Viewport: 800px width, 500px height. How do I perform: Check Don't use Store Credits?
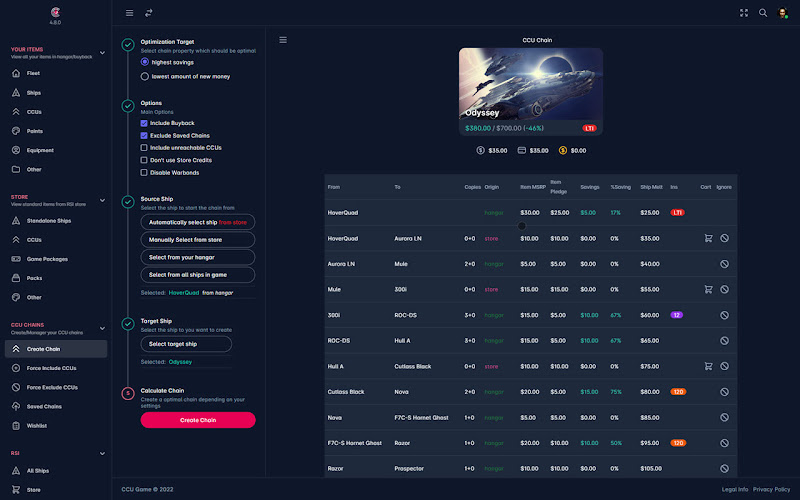click(144, 160)
